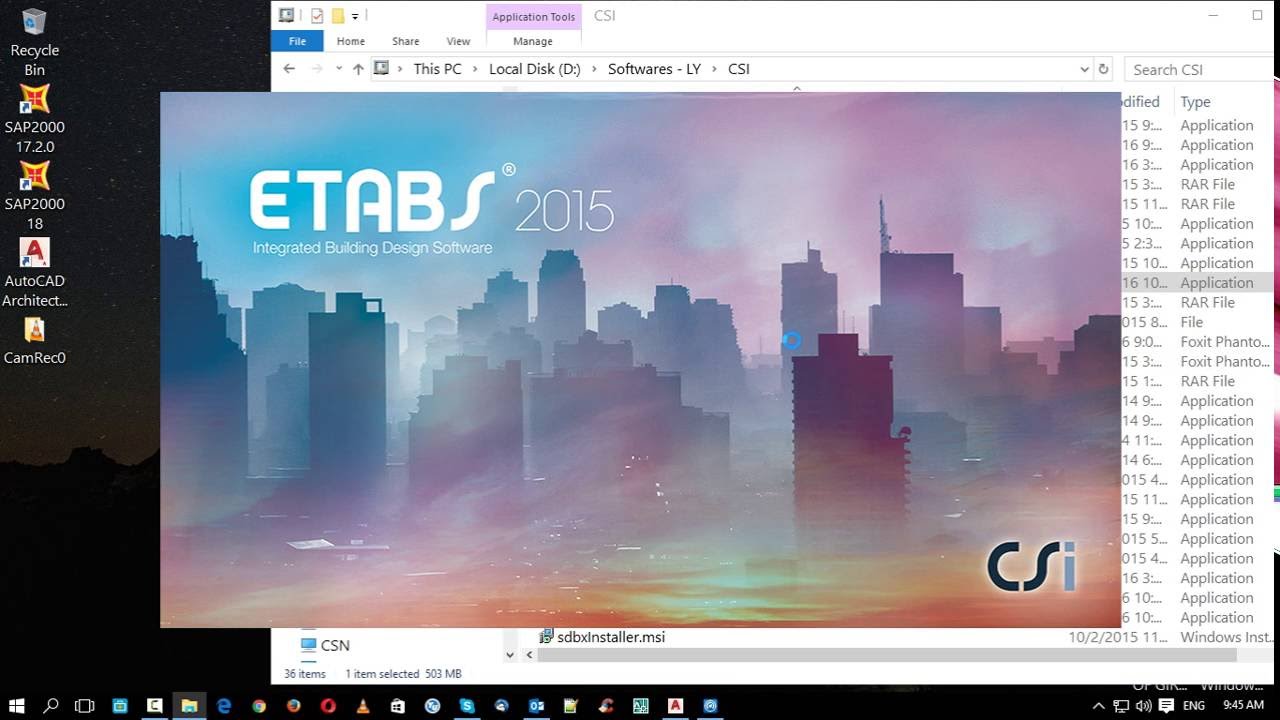Select CSN in the navigation pane
Viewport: 1280px width, 720px height.
[x=335, y=645]
